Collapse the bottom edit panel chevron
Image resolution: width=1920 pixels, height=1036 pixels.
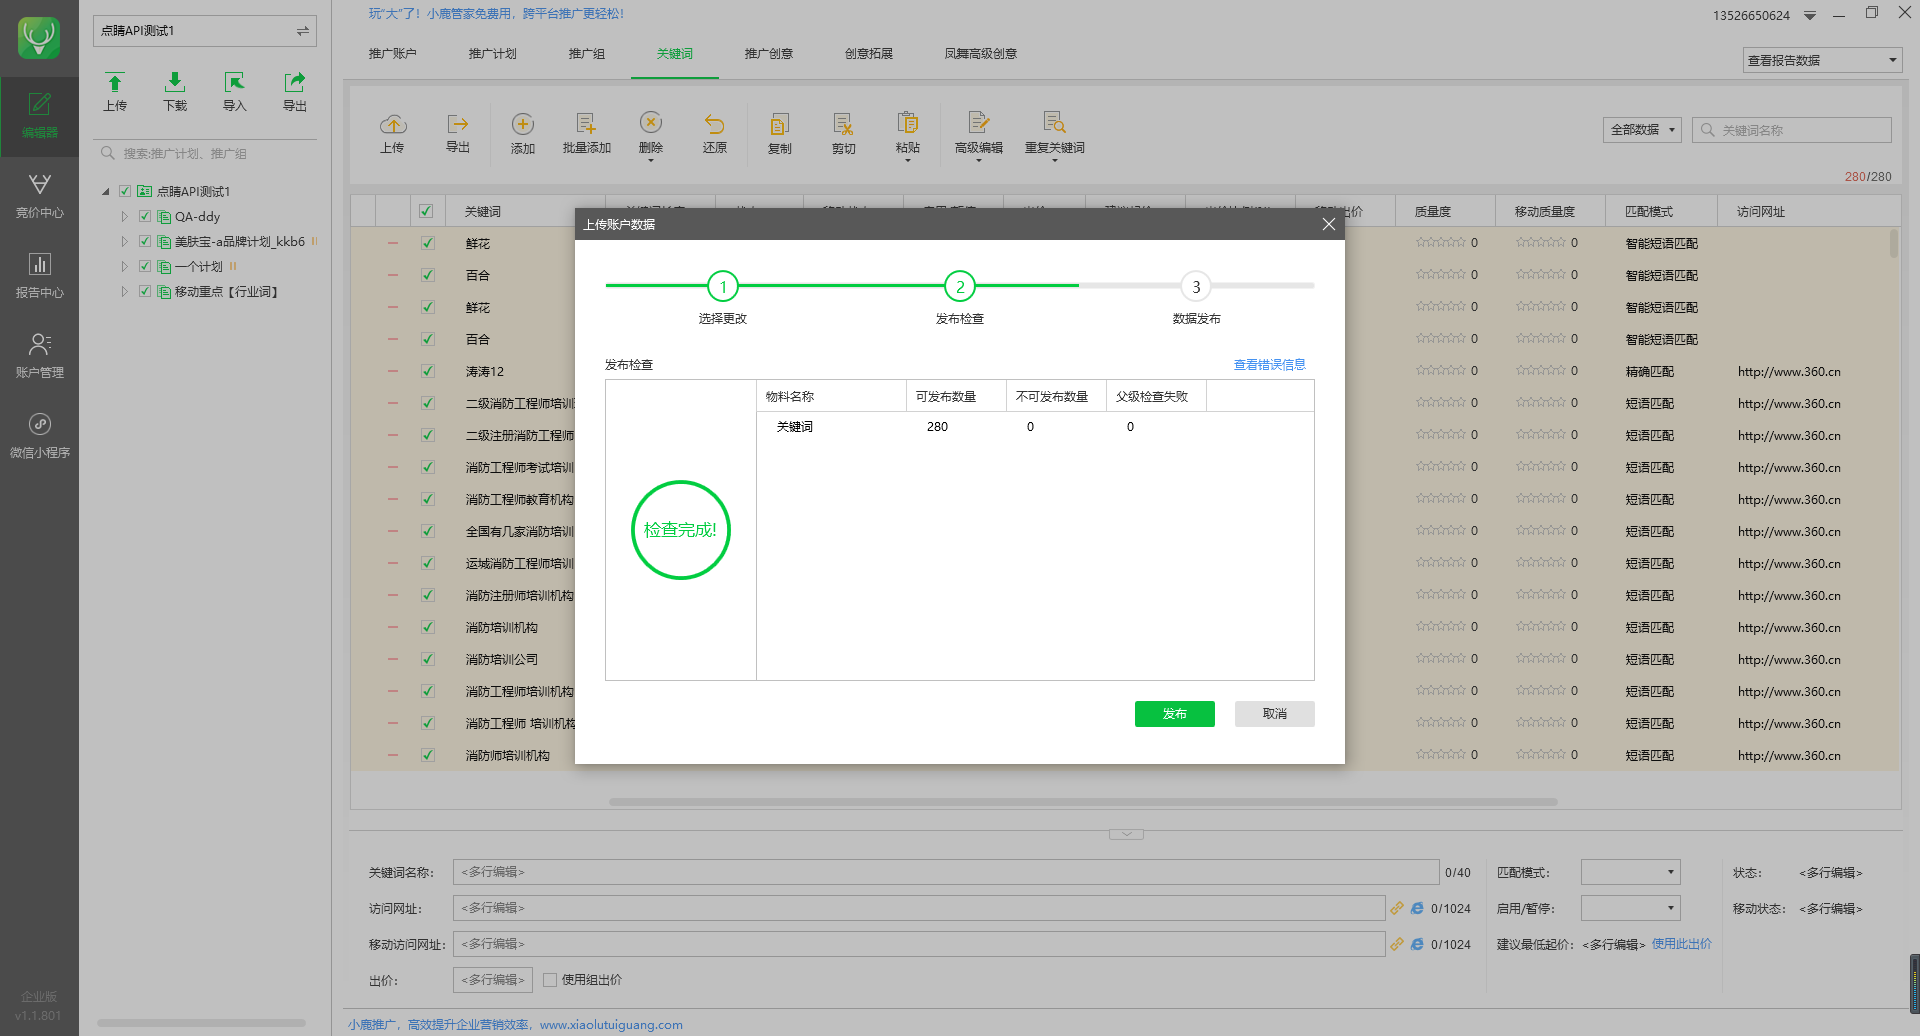point(1127,834)
